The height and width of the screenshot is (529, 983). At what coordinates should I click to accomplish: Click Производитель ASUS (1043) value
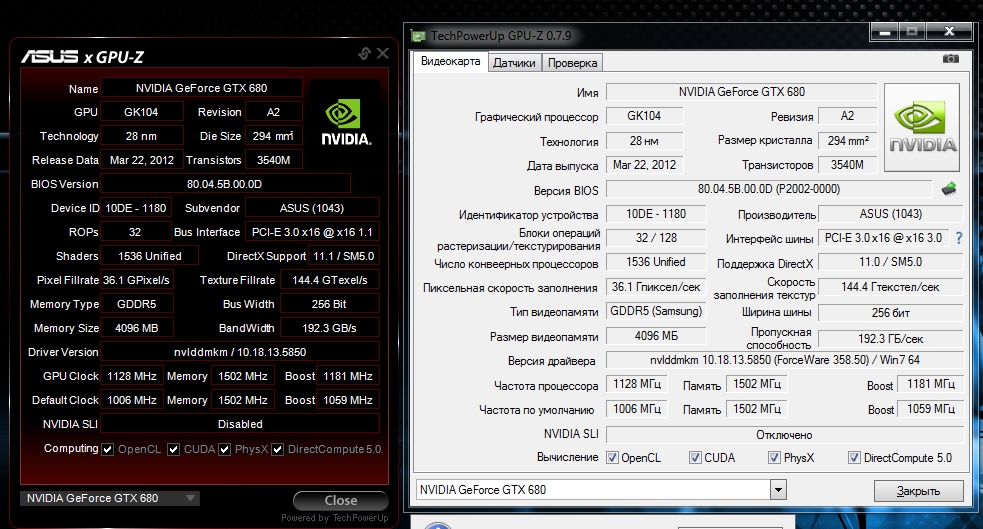click(891, 214)
